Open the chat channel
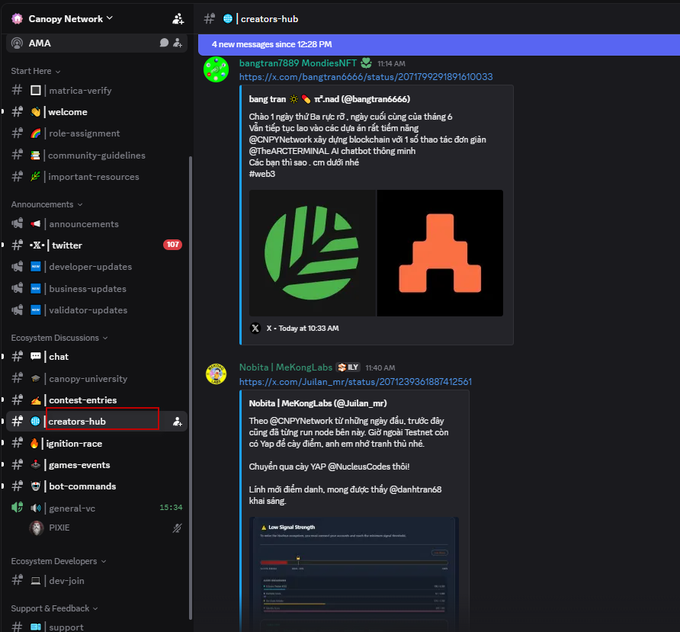The image size is (680, 632). point(96,357)
